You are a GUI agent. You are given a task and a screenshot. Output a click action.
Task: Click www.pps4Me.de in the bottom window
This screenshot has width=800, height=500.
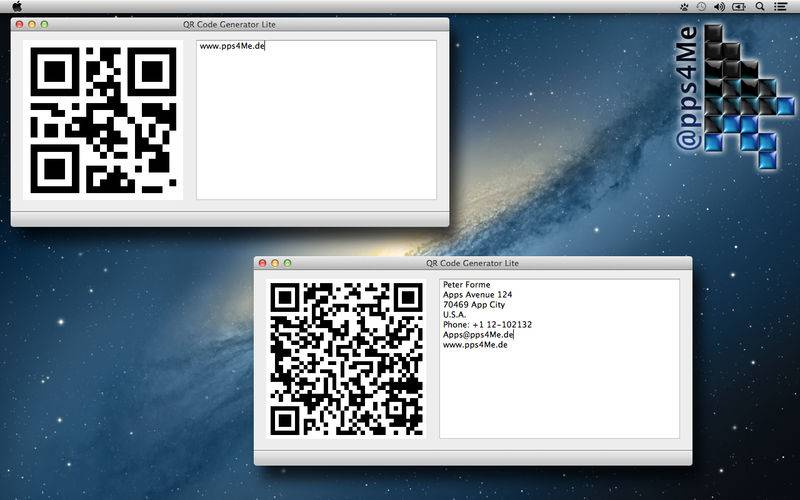coord(475,345)
